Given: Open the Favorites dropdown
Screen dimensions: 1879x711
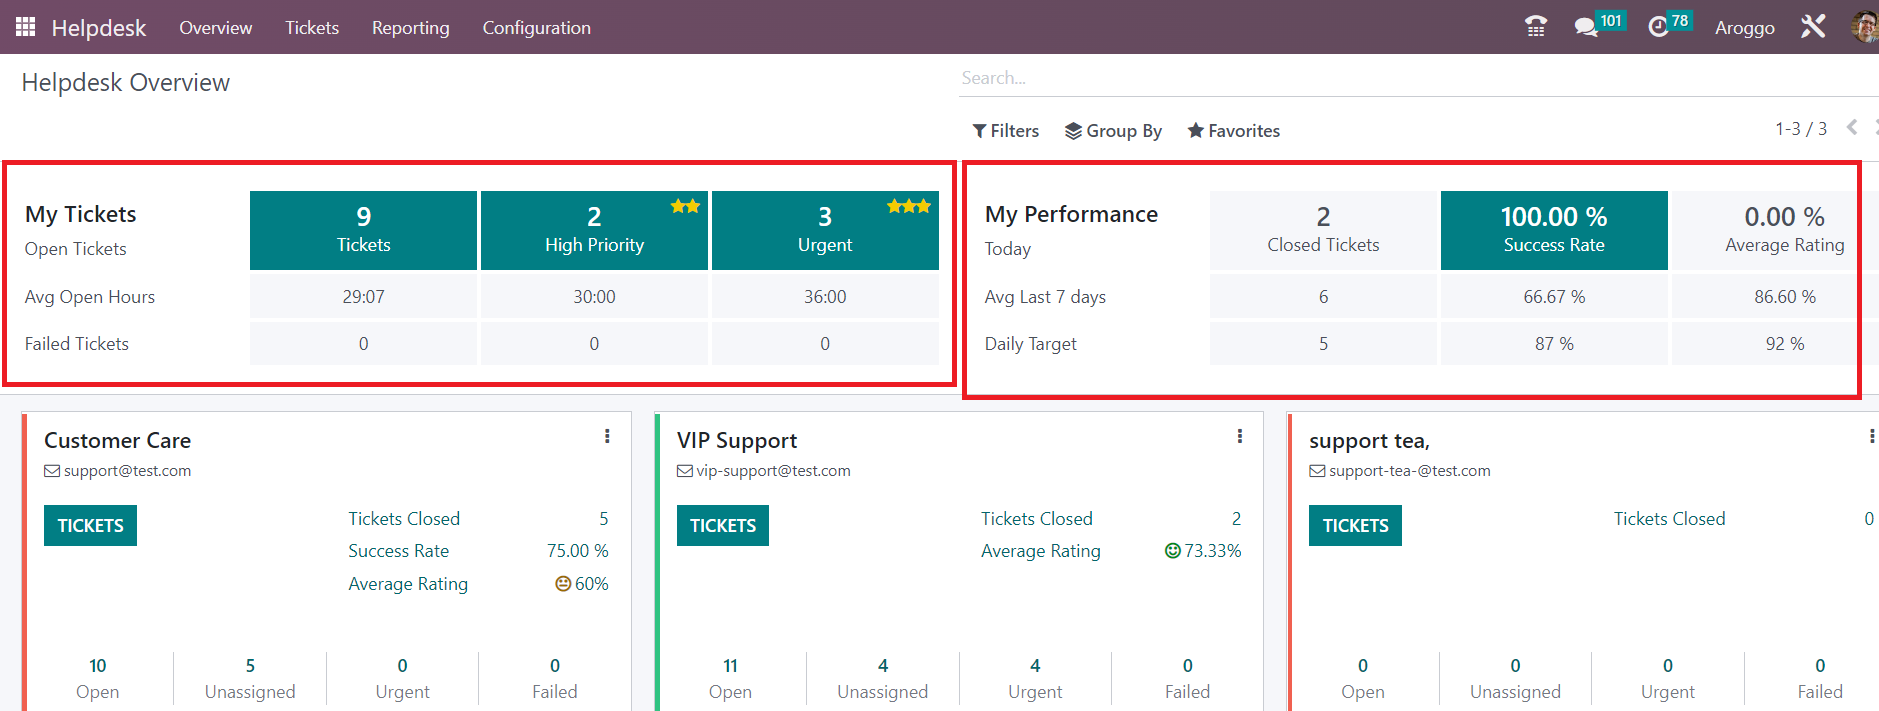Looking at the screenshot, I should [x=1233, y=131].
